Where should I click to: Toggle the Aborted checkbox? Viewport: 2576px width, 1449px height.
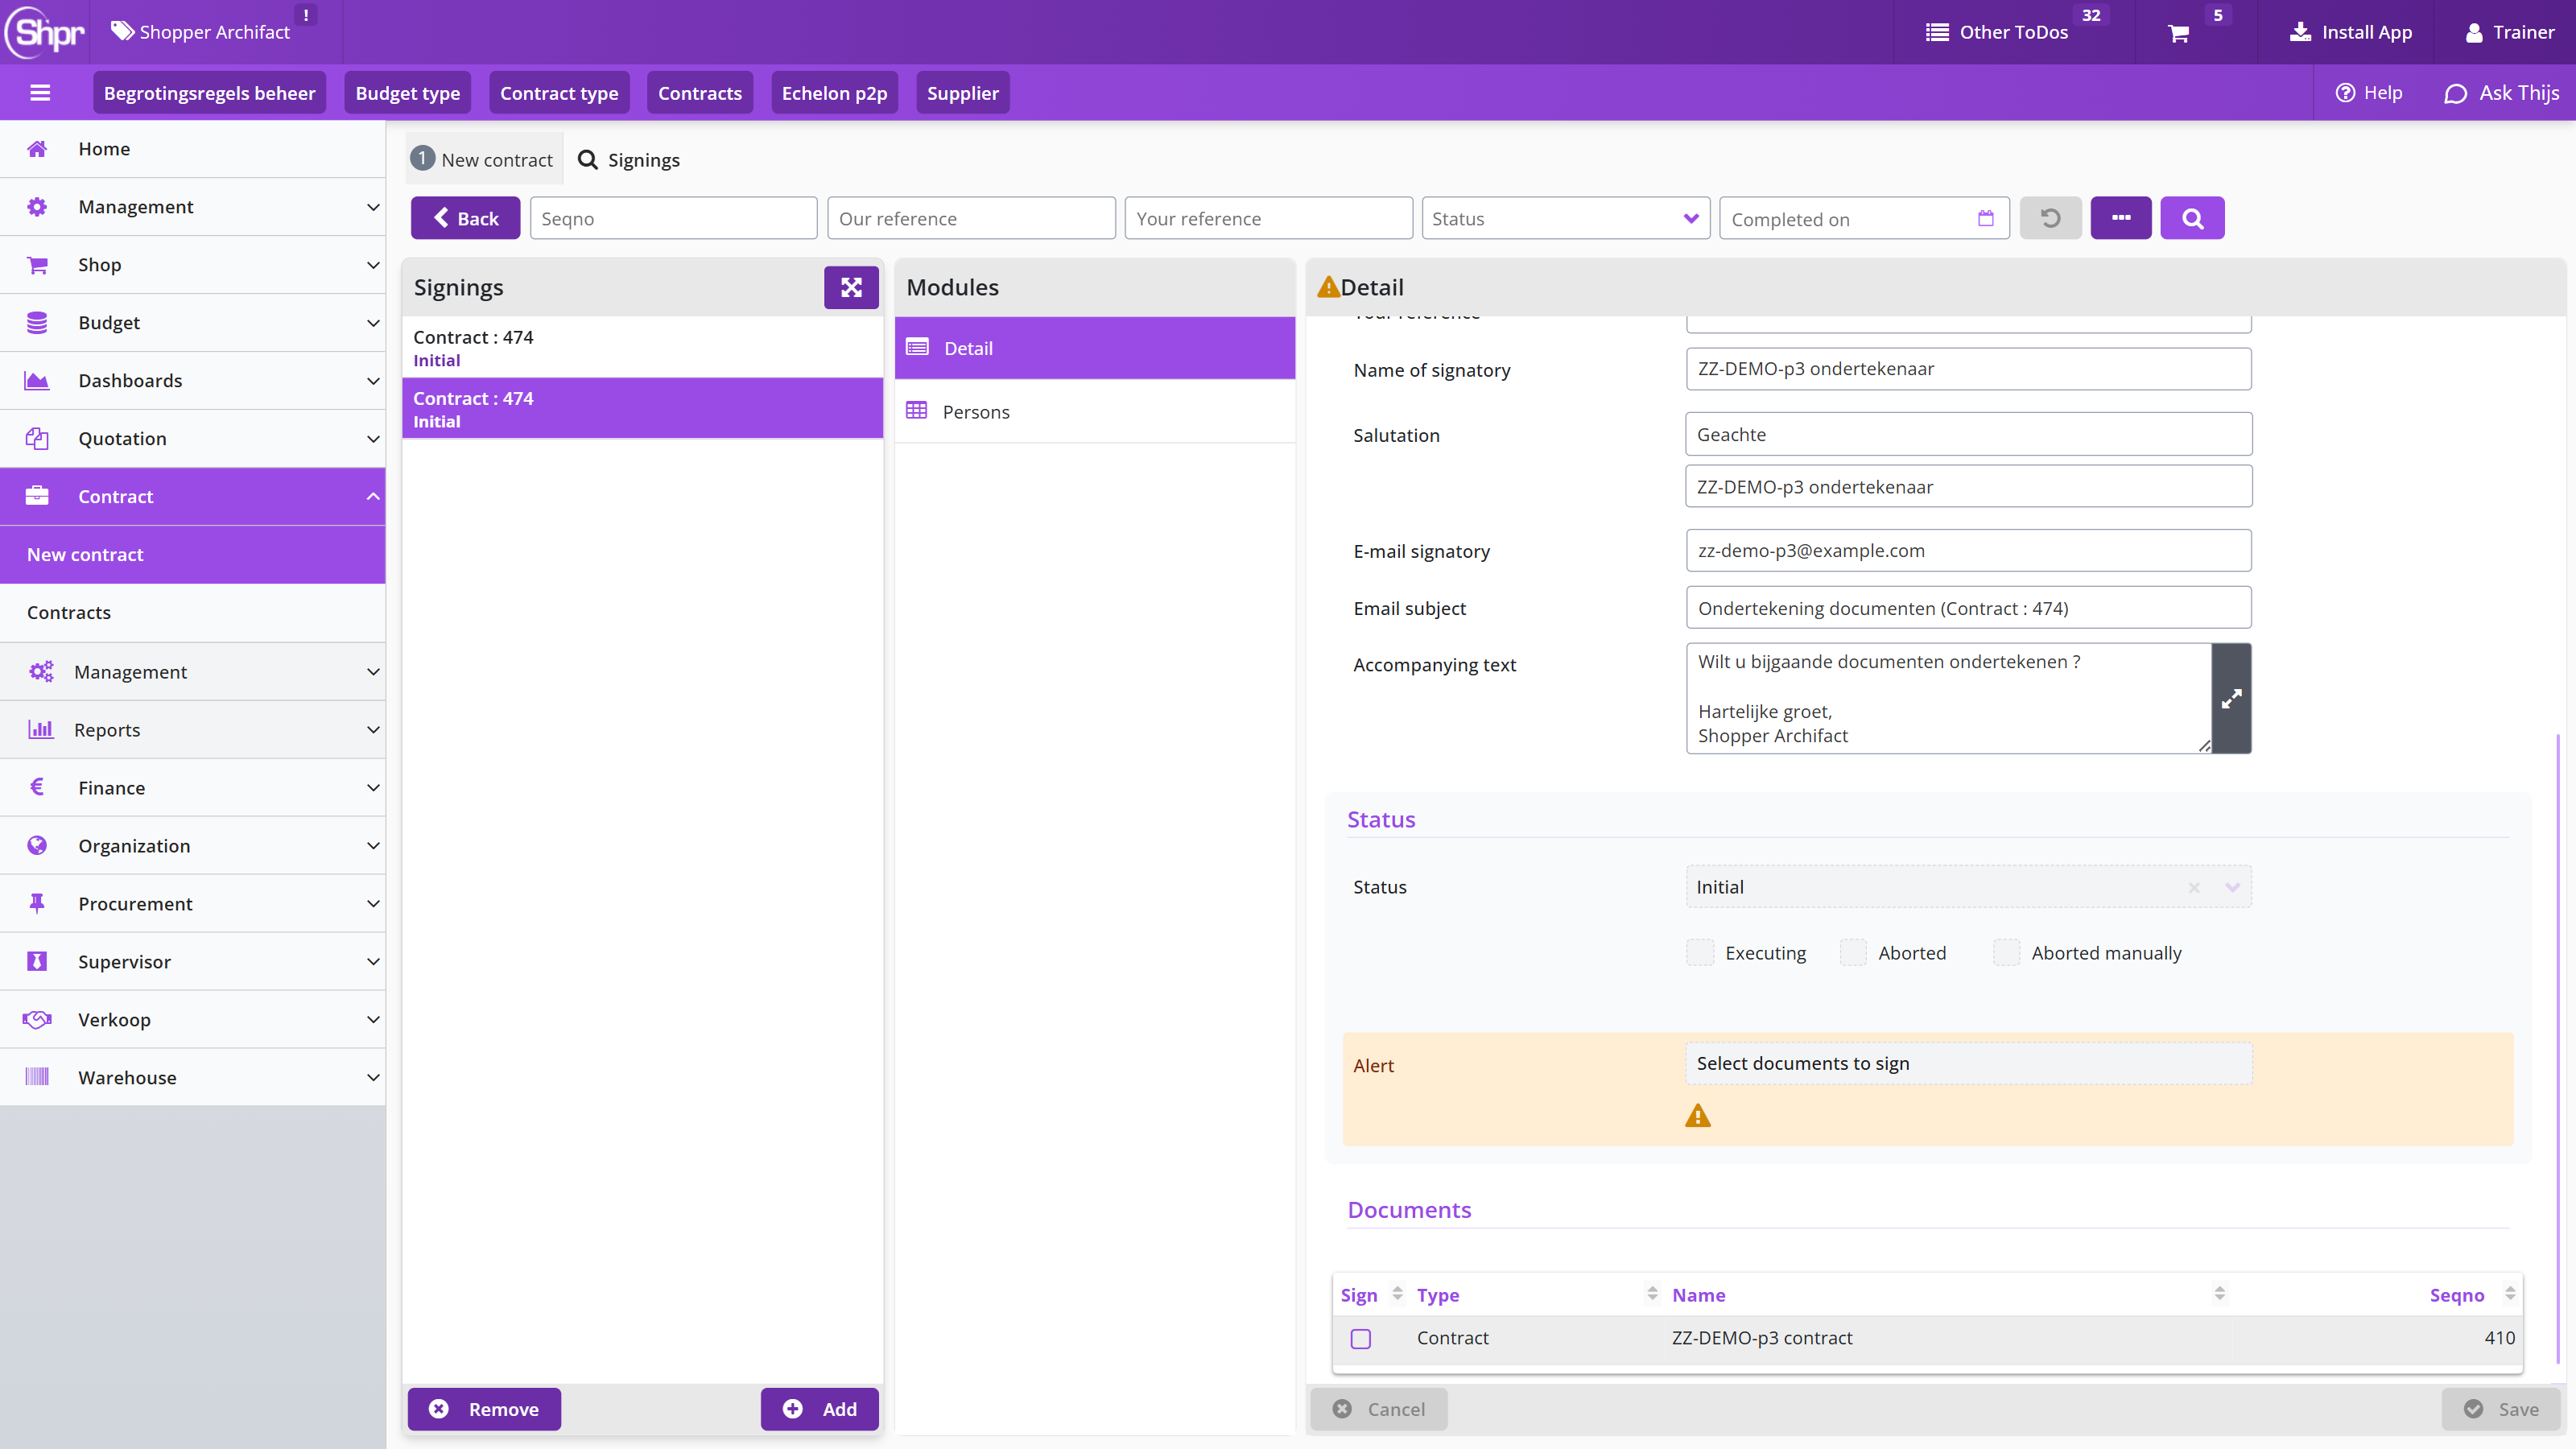[x=1852, y=953]
